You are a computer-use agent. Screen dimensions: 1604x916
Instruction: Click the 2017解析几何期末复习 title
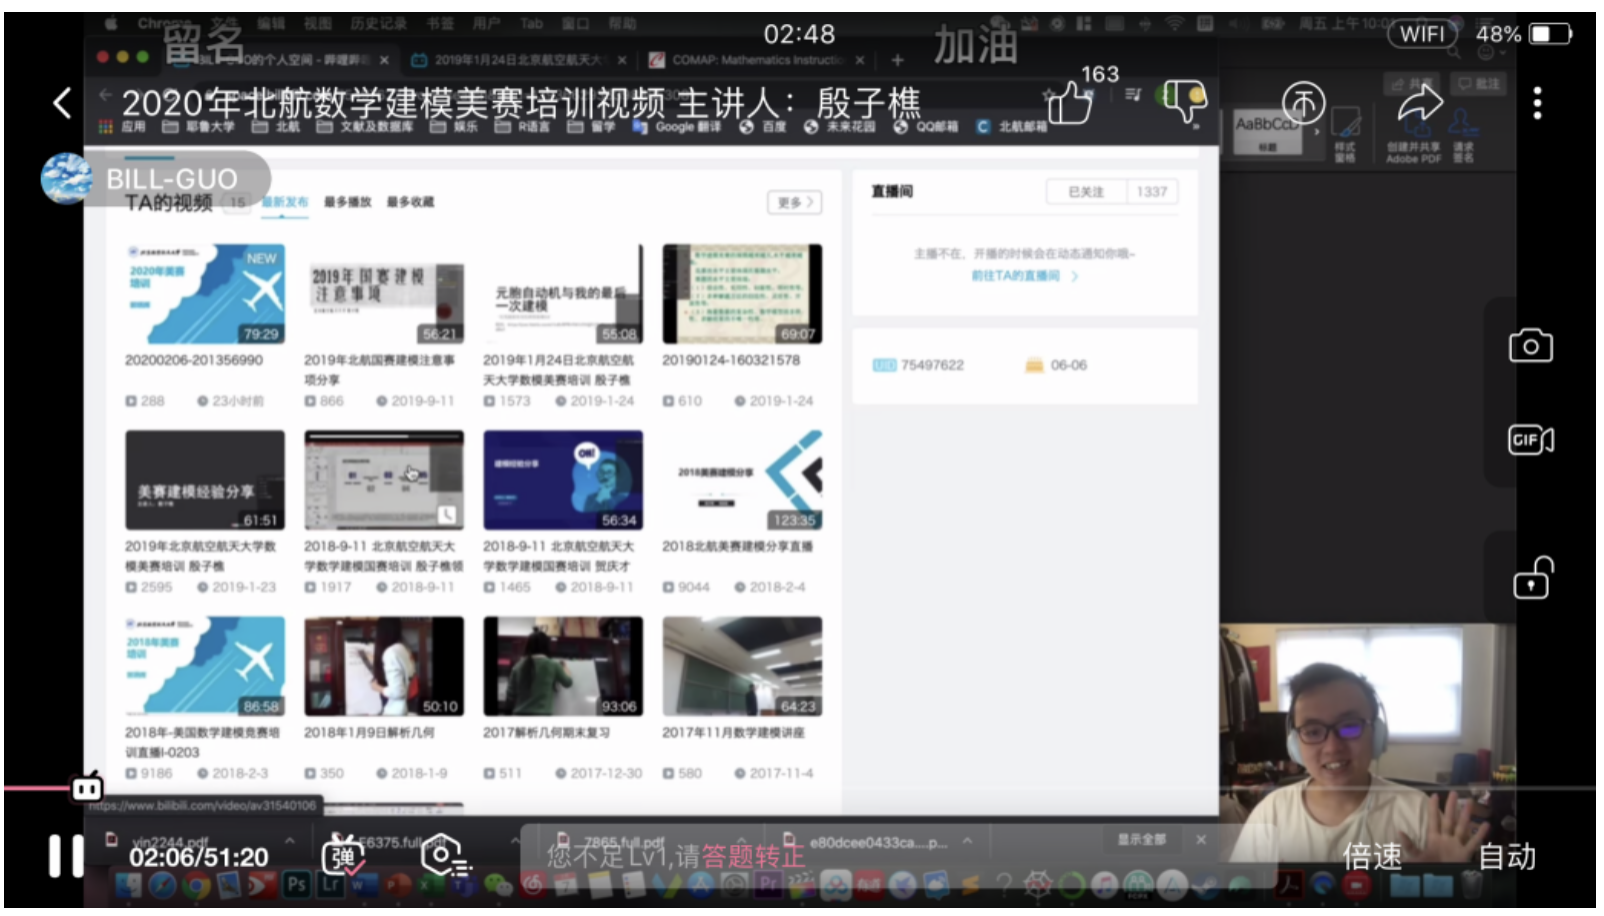coord(546,733)
